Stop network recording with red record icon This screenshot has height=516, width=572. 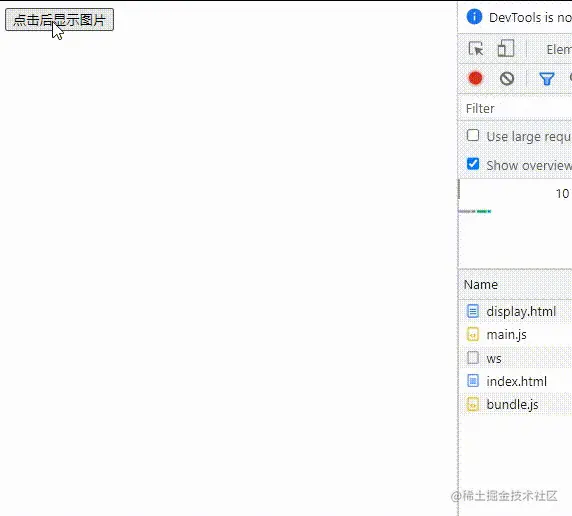pos(475,78)
